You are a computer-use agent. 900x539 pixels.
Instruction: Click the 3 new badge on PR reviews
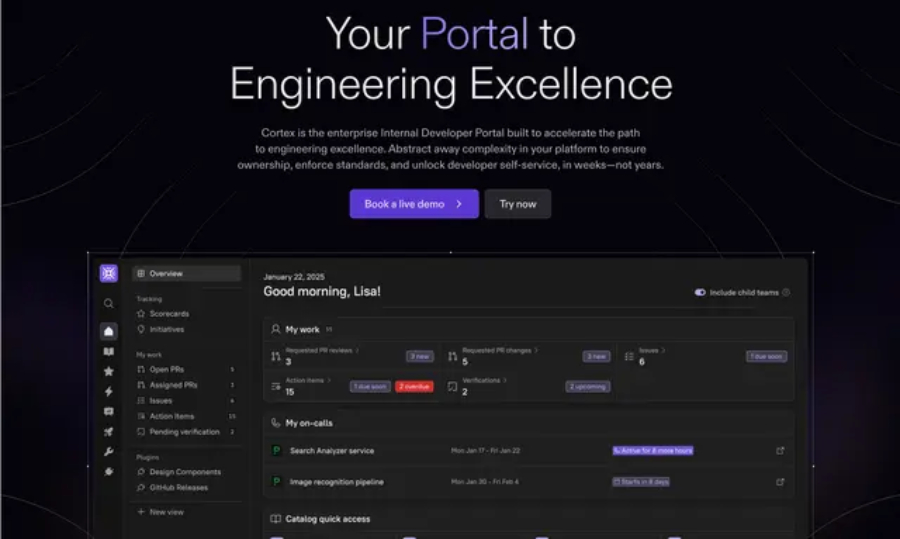coord(420,356)
